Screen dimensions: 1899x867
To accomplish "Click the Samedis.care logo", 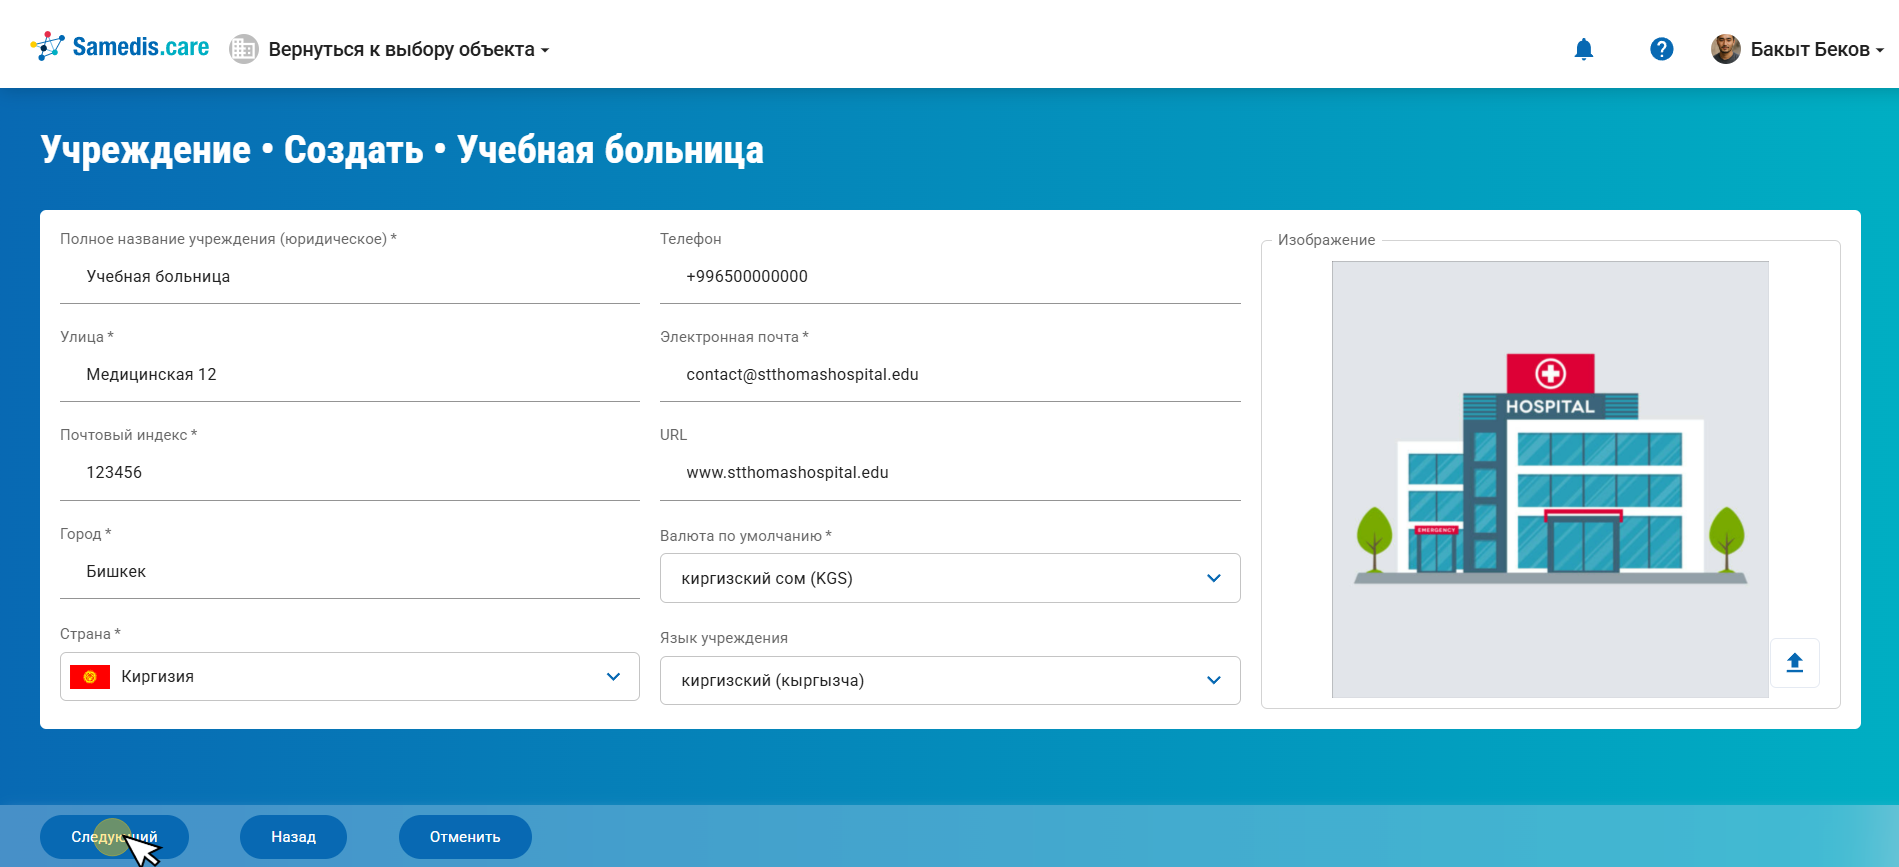I will click(x=120, y=47).
